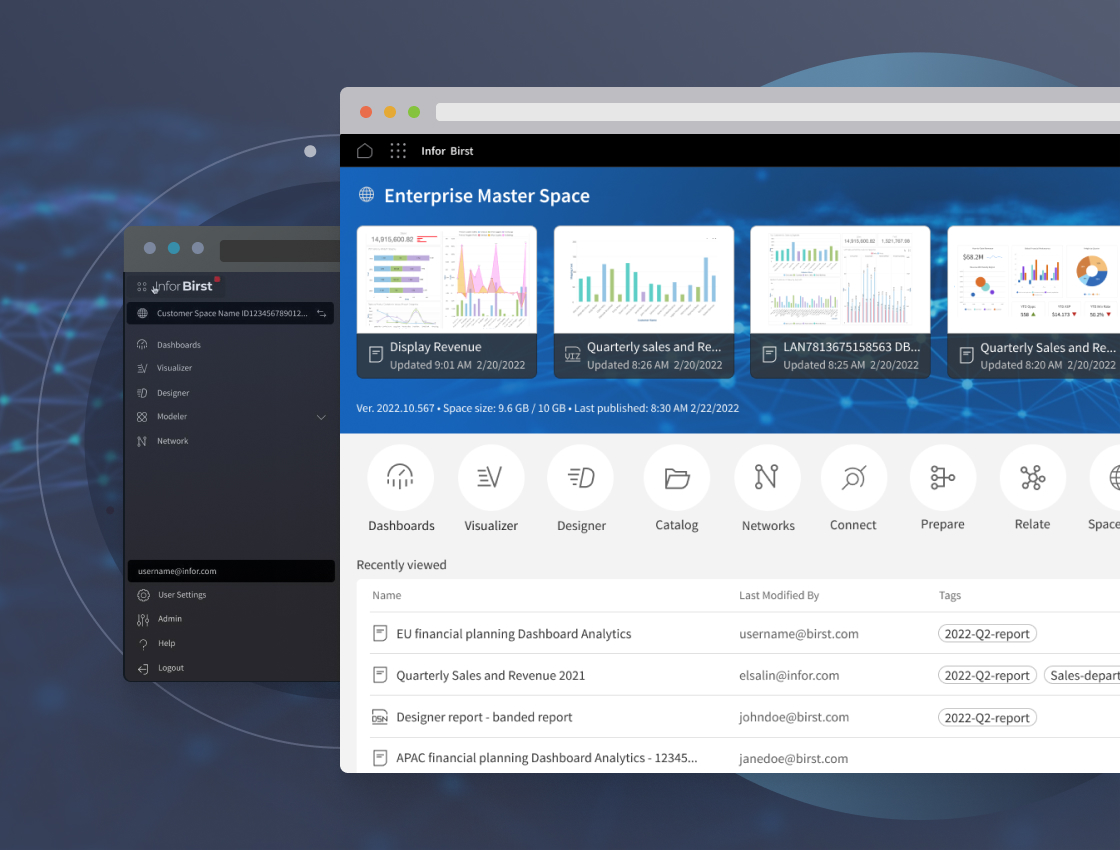Click the grid icon beside Infor Birst logo
The image size is (1120, 850).
[141, 286]
